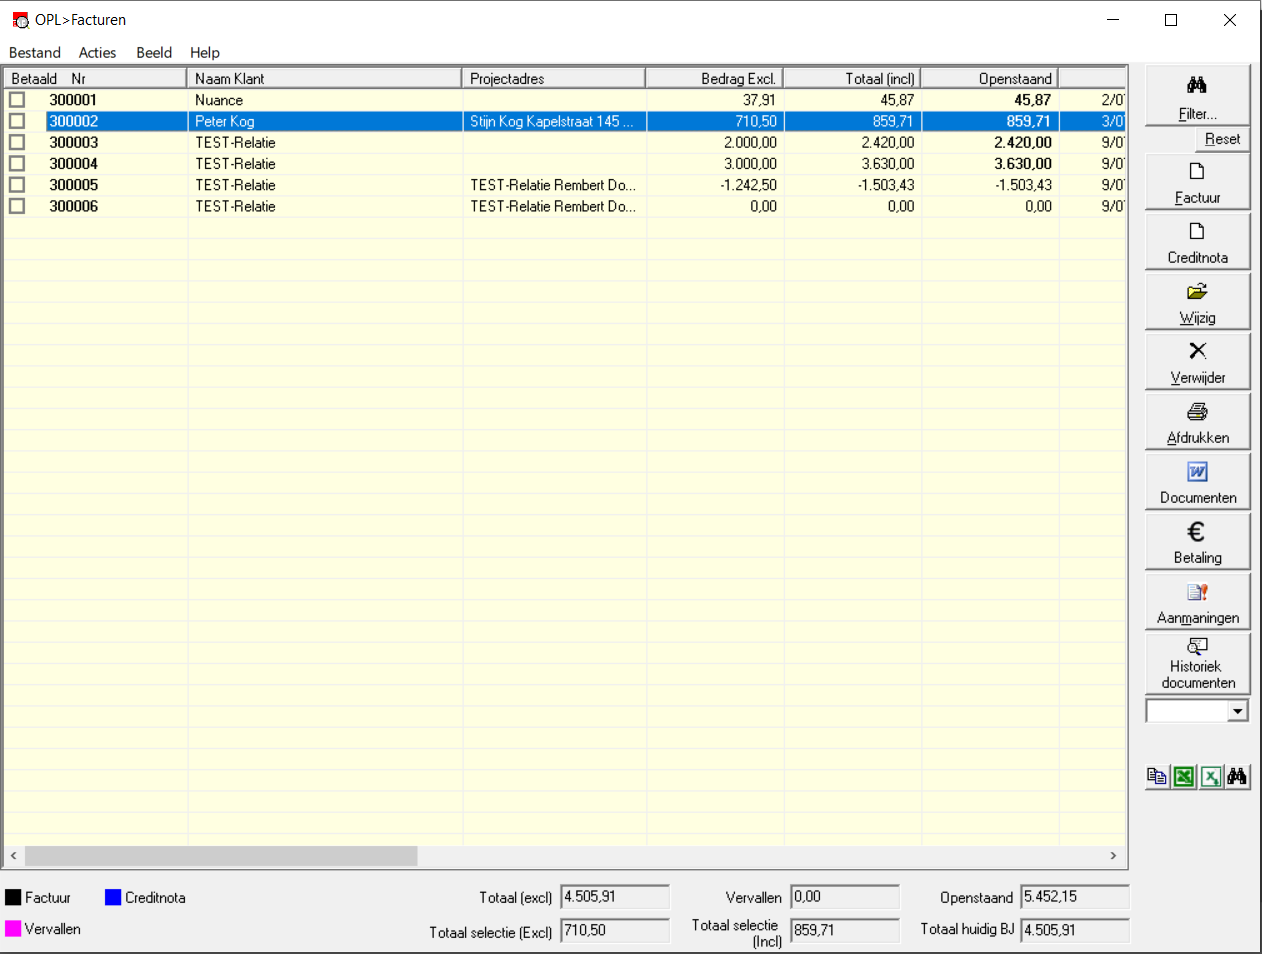Select invoice number 300005
Image resolution: width=1262 pixels, height=954 pixels.
tap(73, 185)
